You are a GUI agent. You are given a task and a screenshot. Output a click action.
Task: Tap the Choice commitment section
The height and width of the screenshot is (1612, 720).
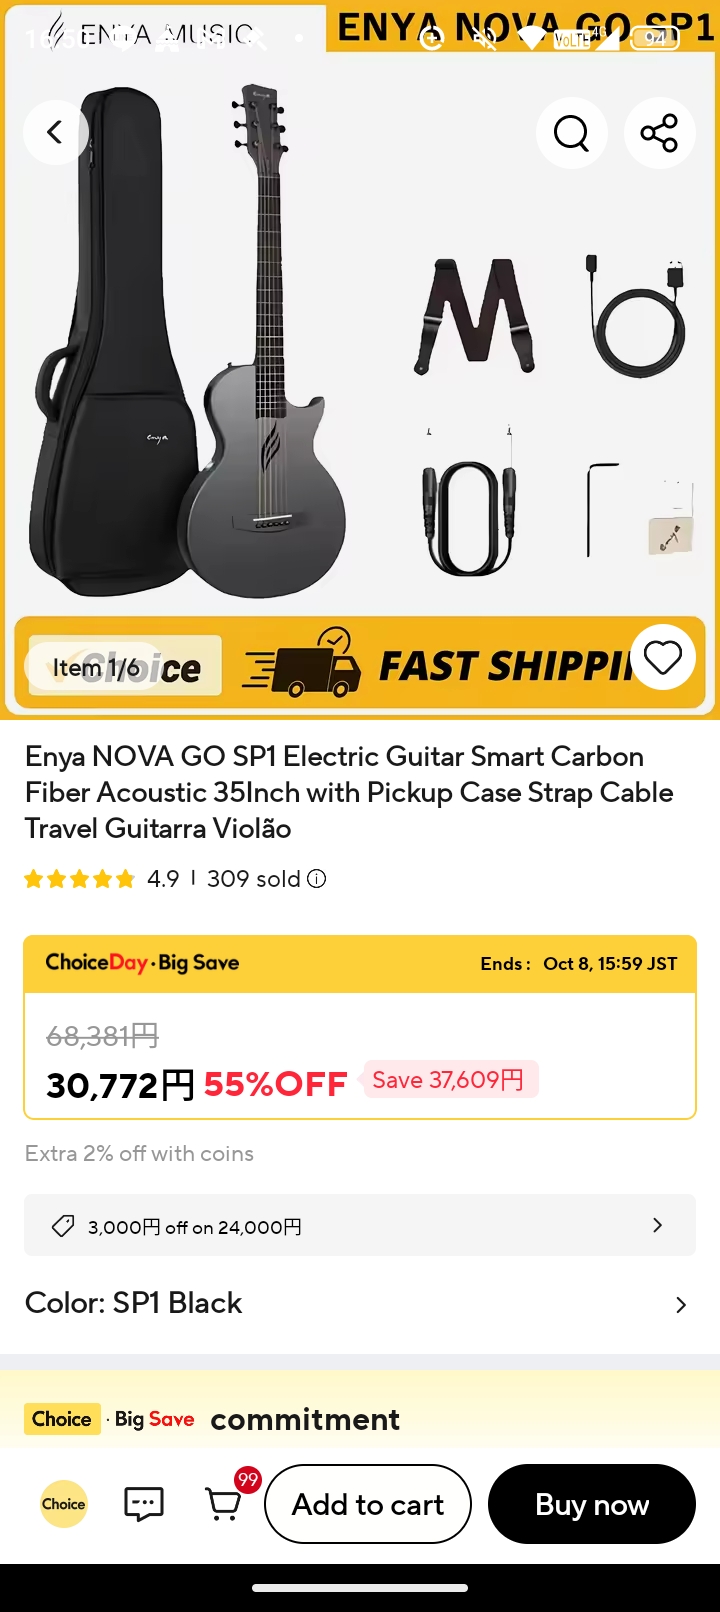coord(305,1419)
